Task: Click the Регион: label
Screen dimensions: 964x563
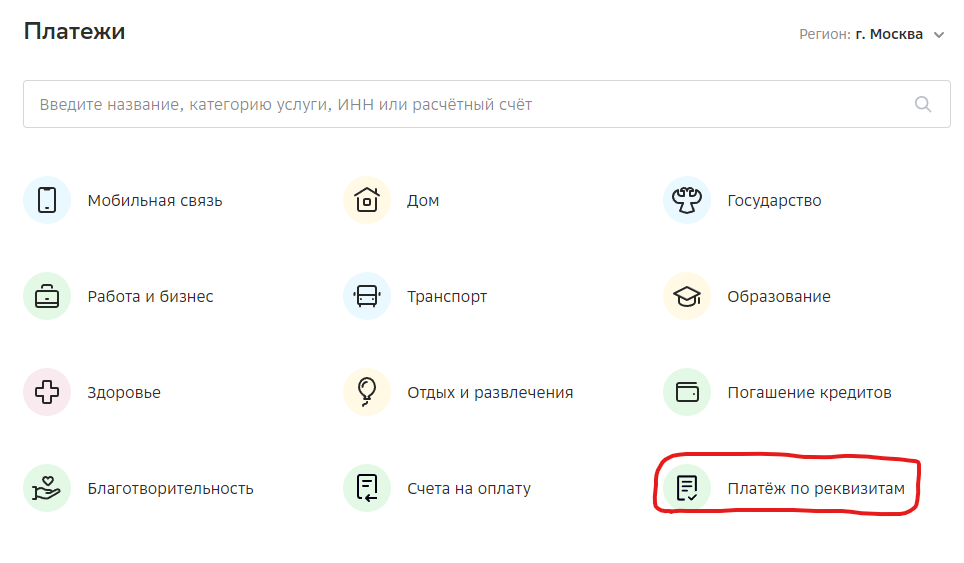Action: 824,34
